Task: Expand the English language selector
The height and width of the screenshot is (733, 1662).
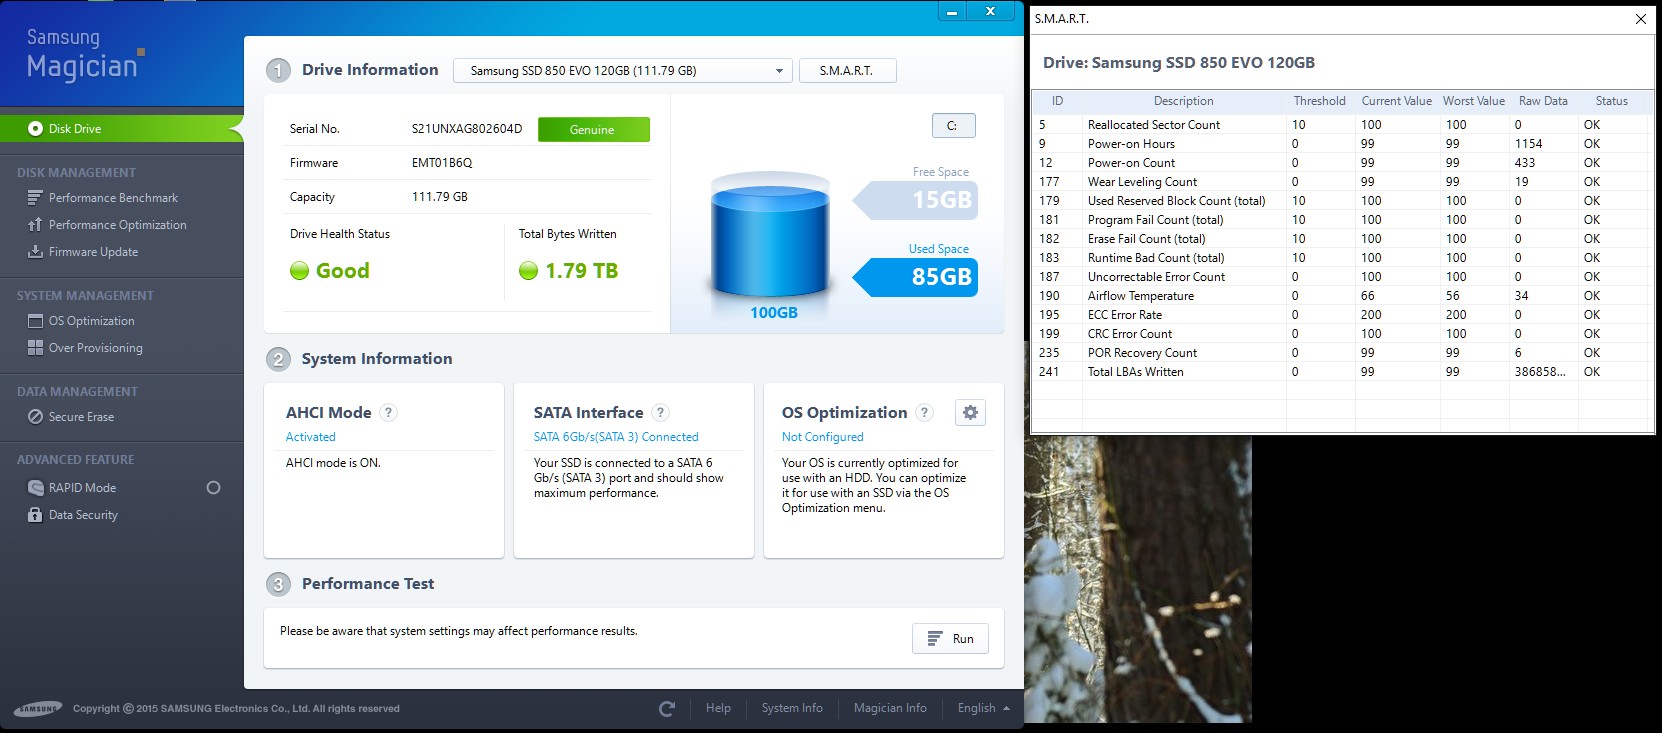Action: 983,709
